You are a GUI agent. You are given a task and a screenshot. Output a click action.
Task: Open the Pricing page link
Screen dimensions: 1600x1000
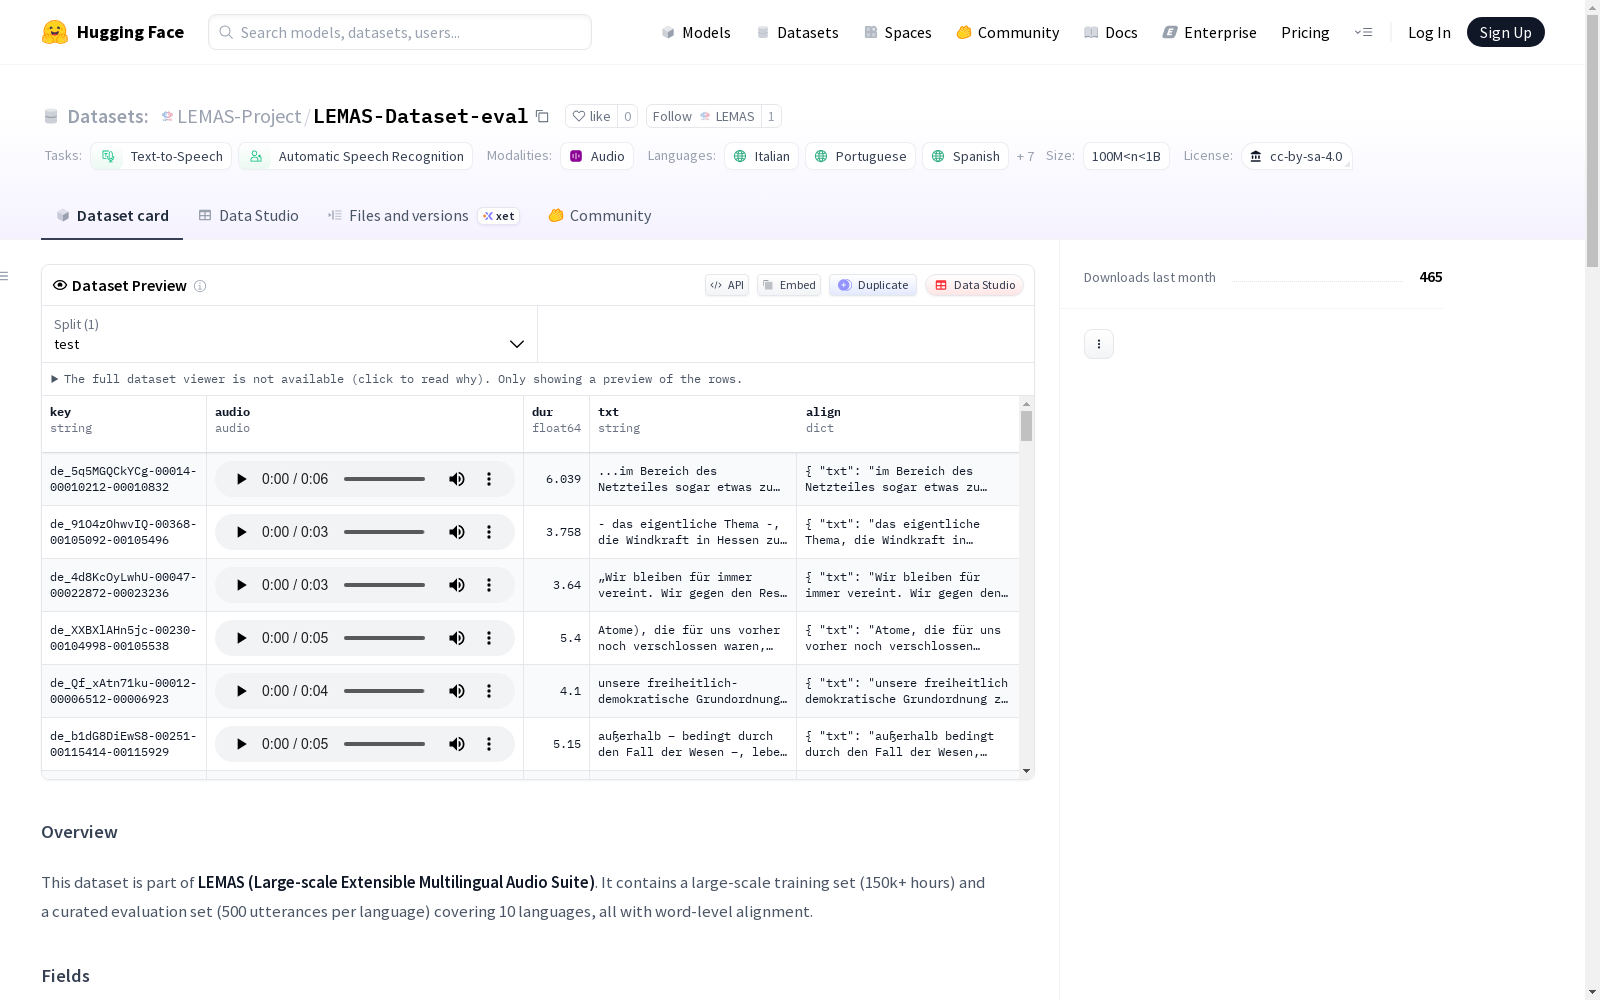1305,32
